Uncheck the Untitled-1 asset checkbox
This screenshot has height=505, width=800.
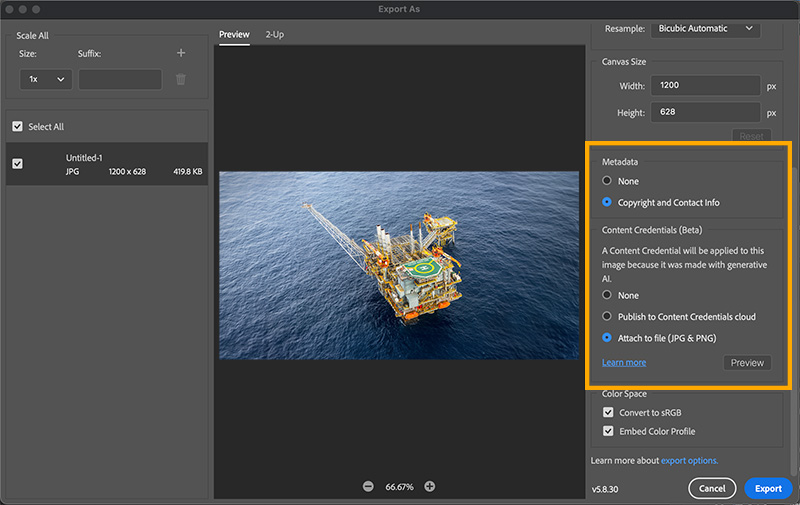point(17,164)
